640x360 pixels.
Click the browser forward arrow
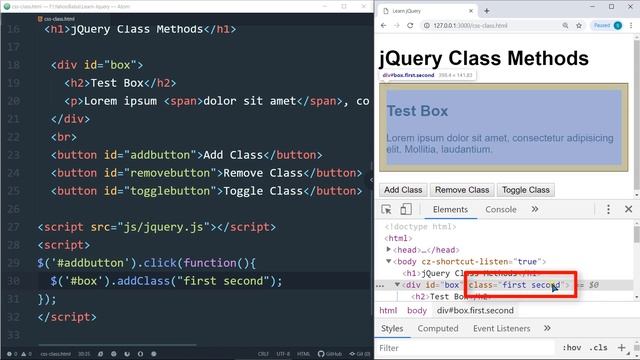[x=397, y=25]
